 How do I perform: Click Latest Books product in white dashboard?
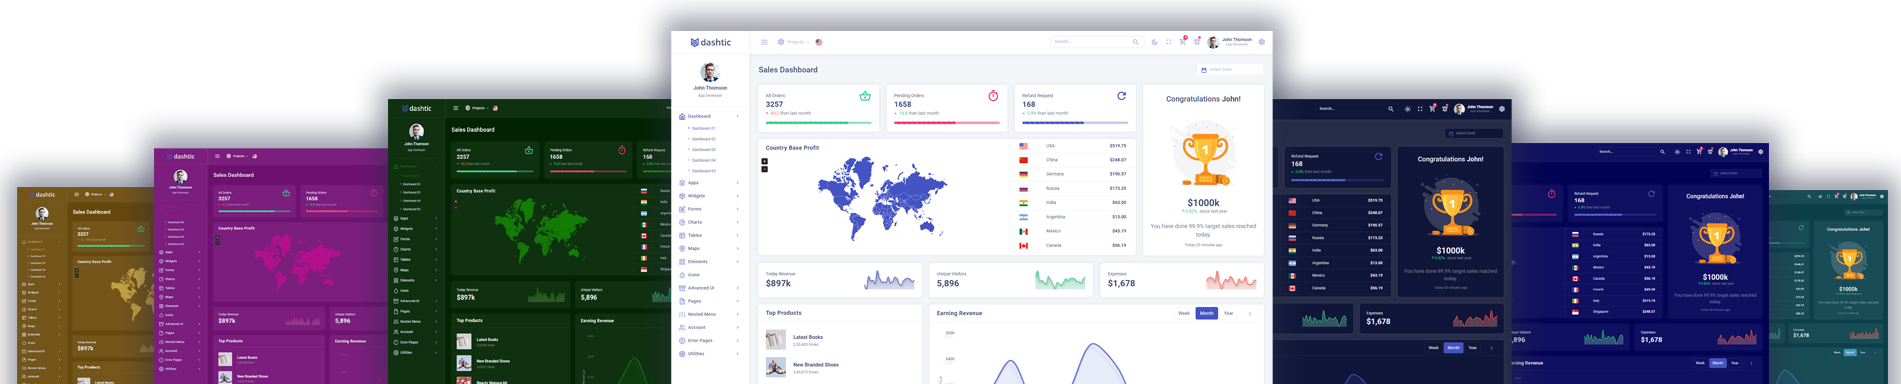click(808, 337)
